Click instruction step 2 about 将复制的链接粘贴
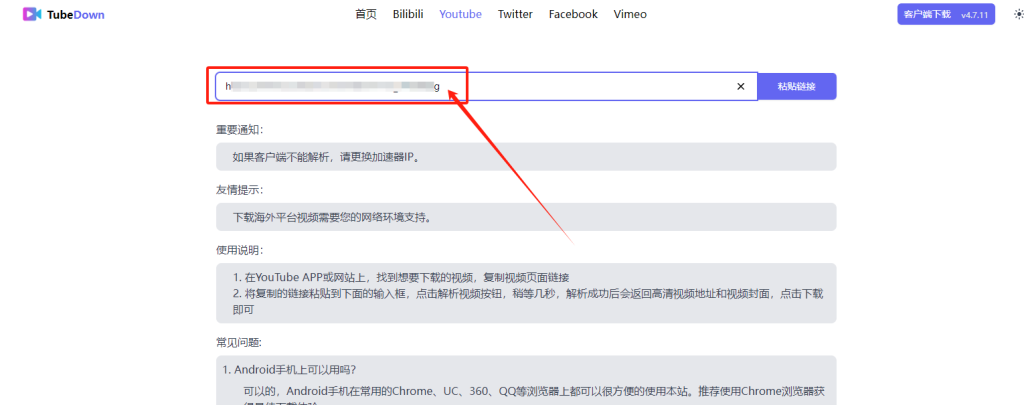Viewport: 1024px width, 405px height. pyautogui.click(x=528, y=302)
